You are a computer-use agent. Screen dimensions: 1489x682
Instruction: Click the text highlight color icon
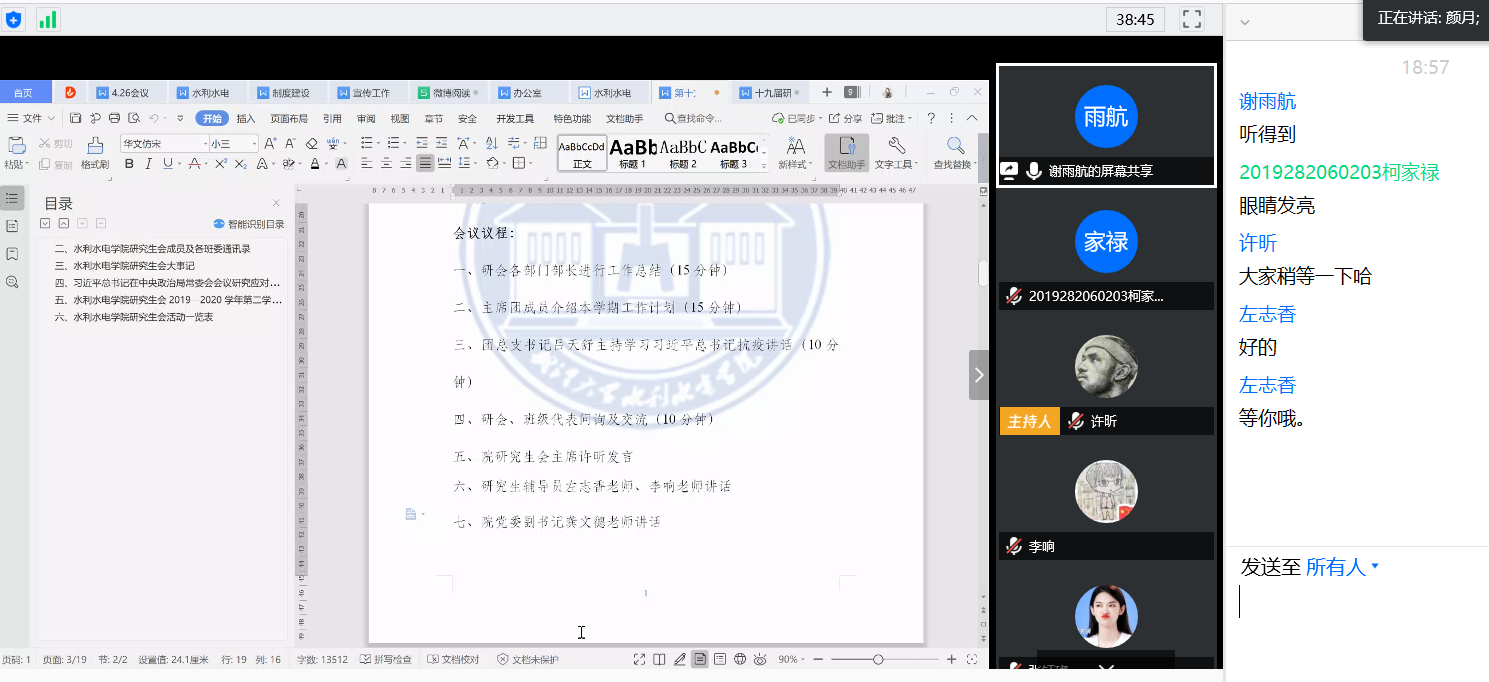pos(289,163)
